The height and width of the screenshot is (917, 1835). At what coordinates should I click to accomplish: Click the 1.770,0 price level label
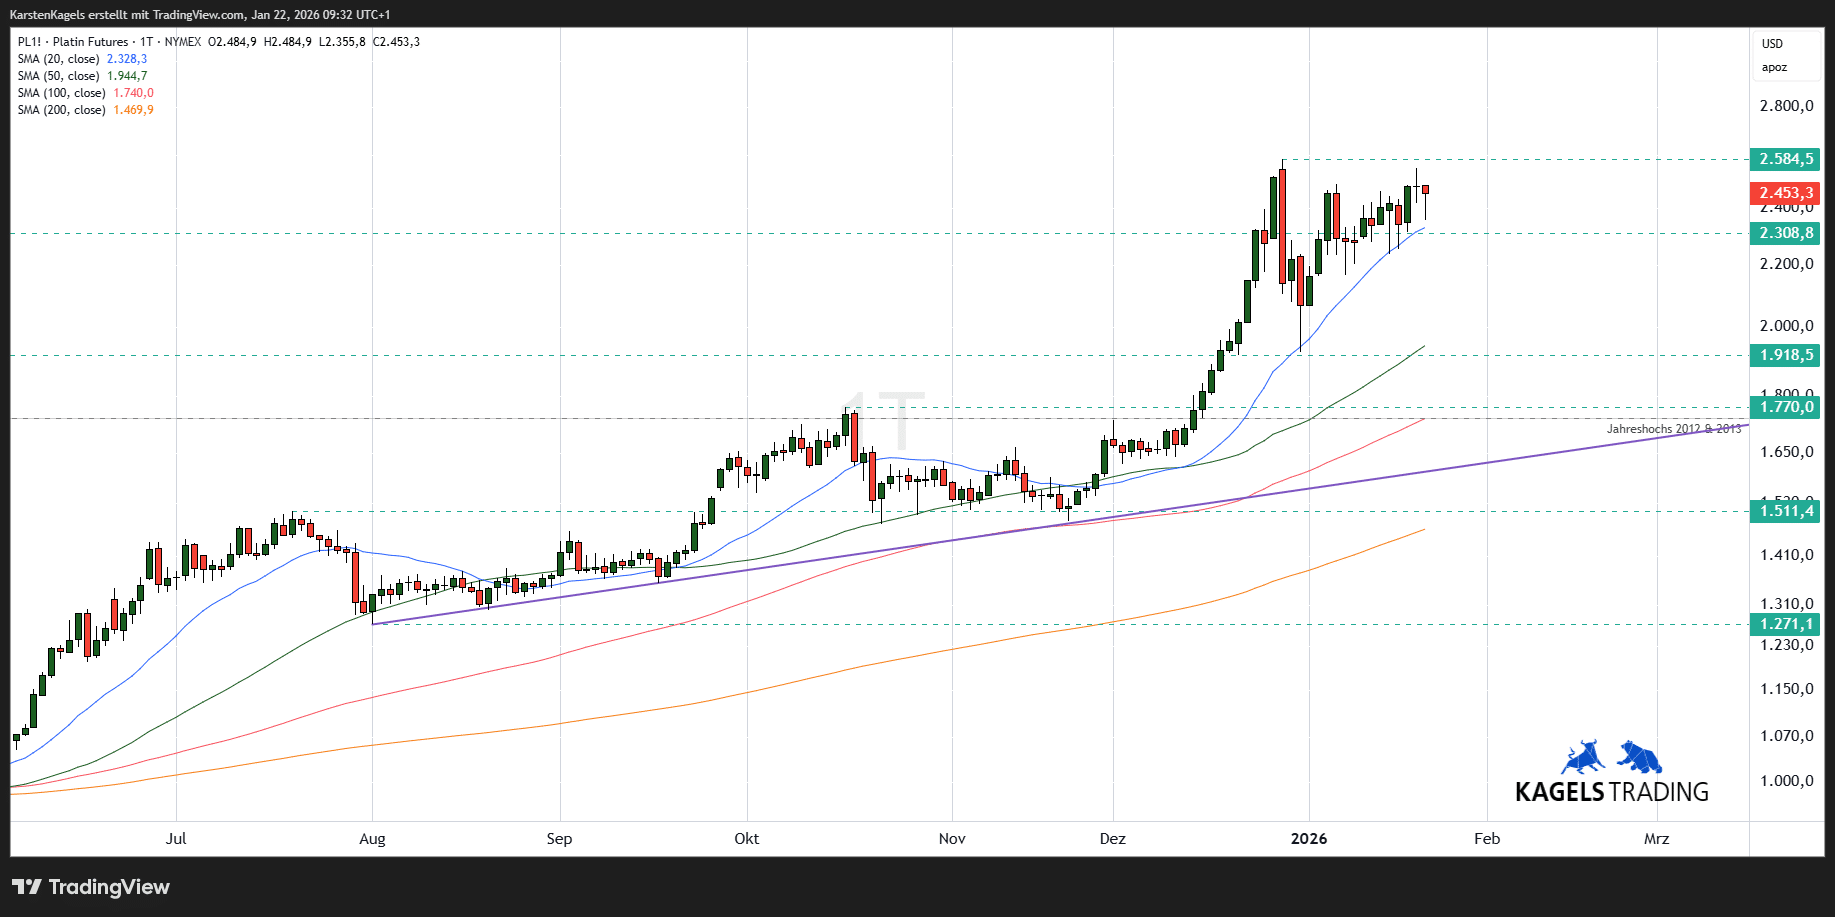click(1785, 407)
